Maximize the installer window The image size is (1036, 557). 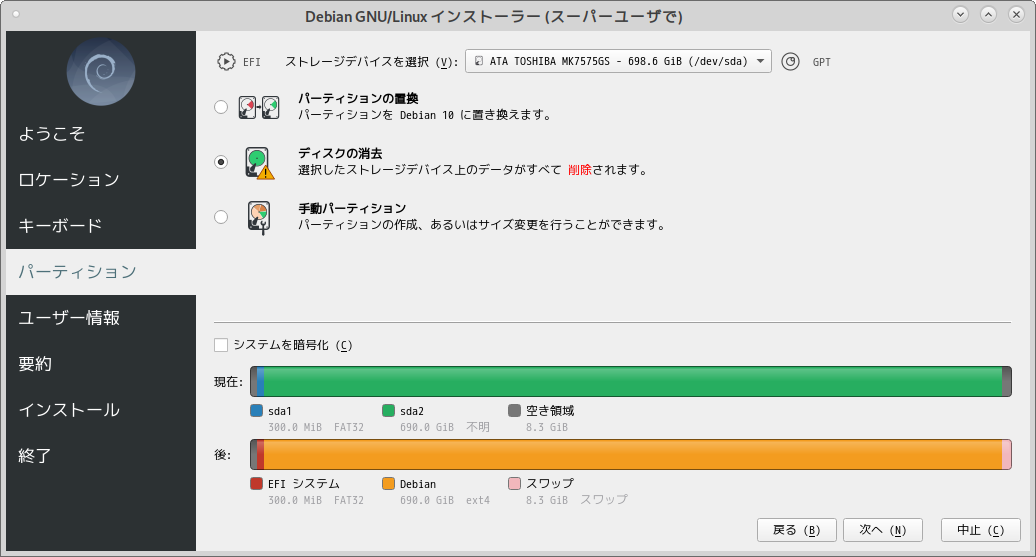(988, 14)
